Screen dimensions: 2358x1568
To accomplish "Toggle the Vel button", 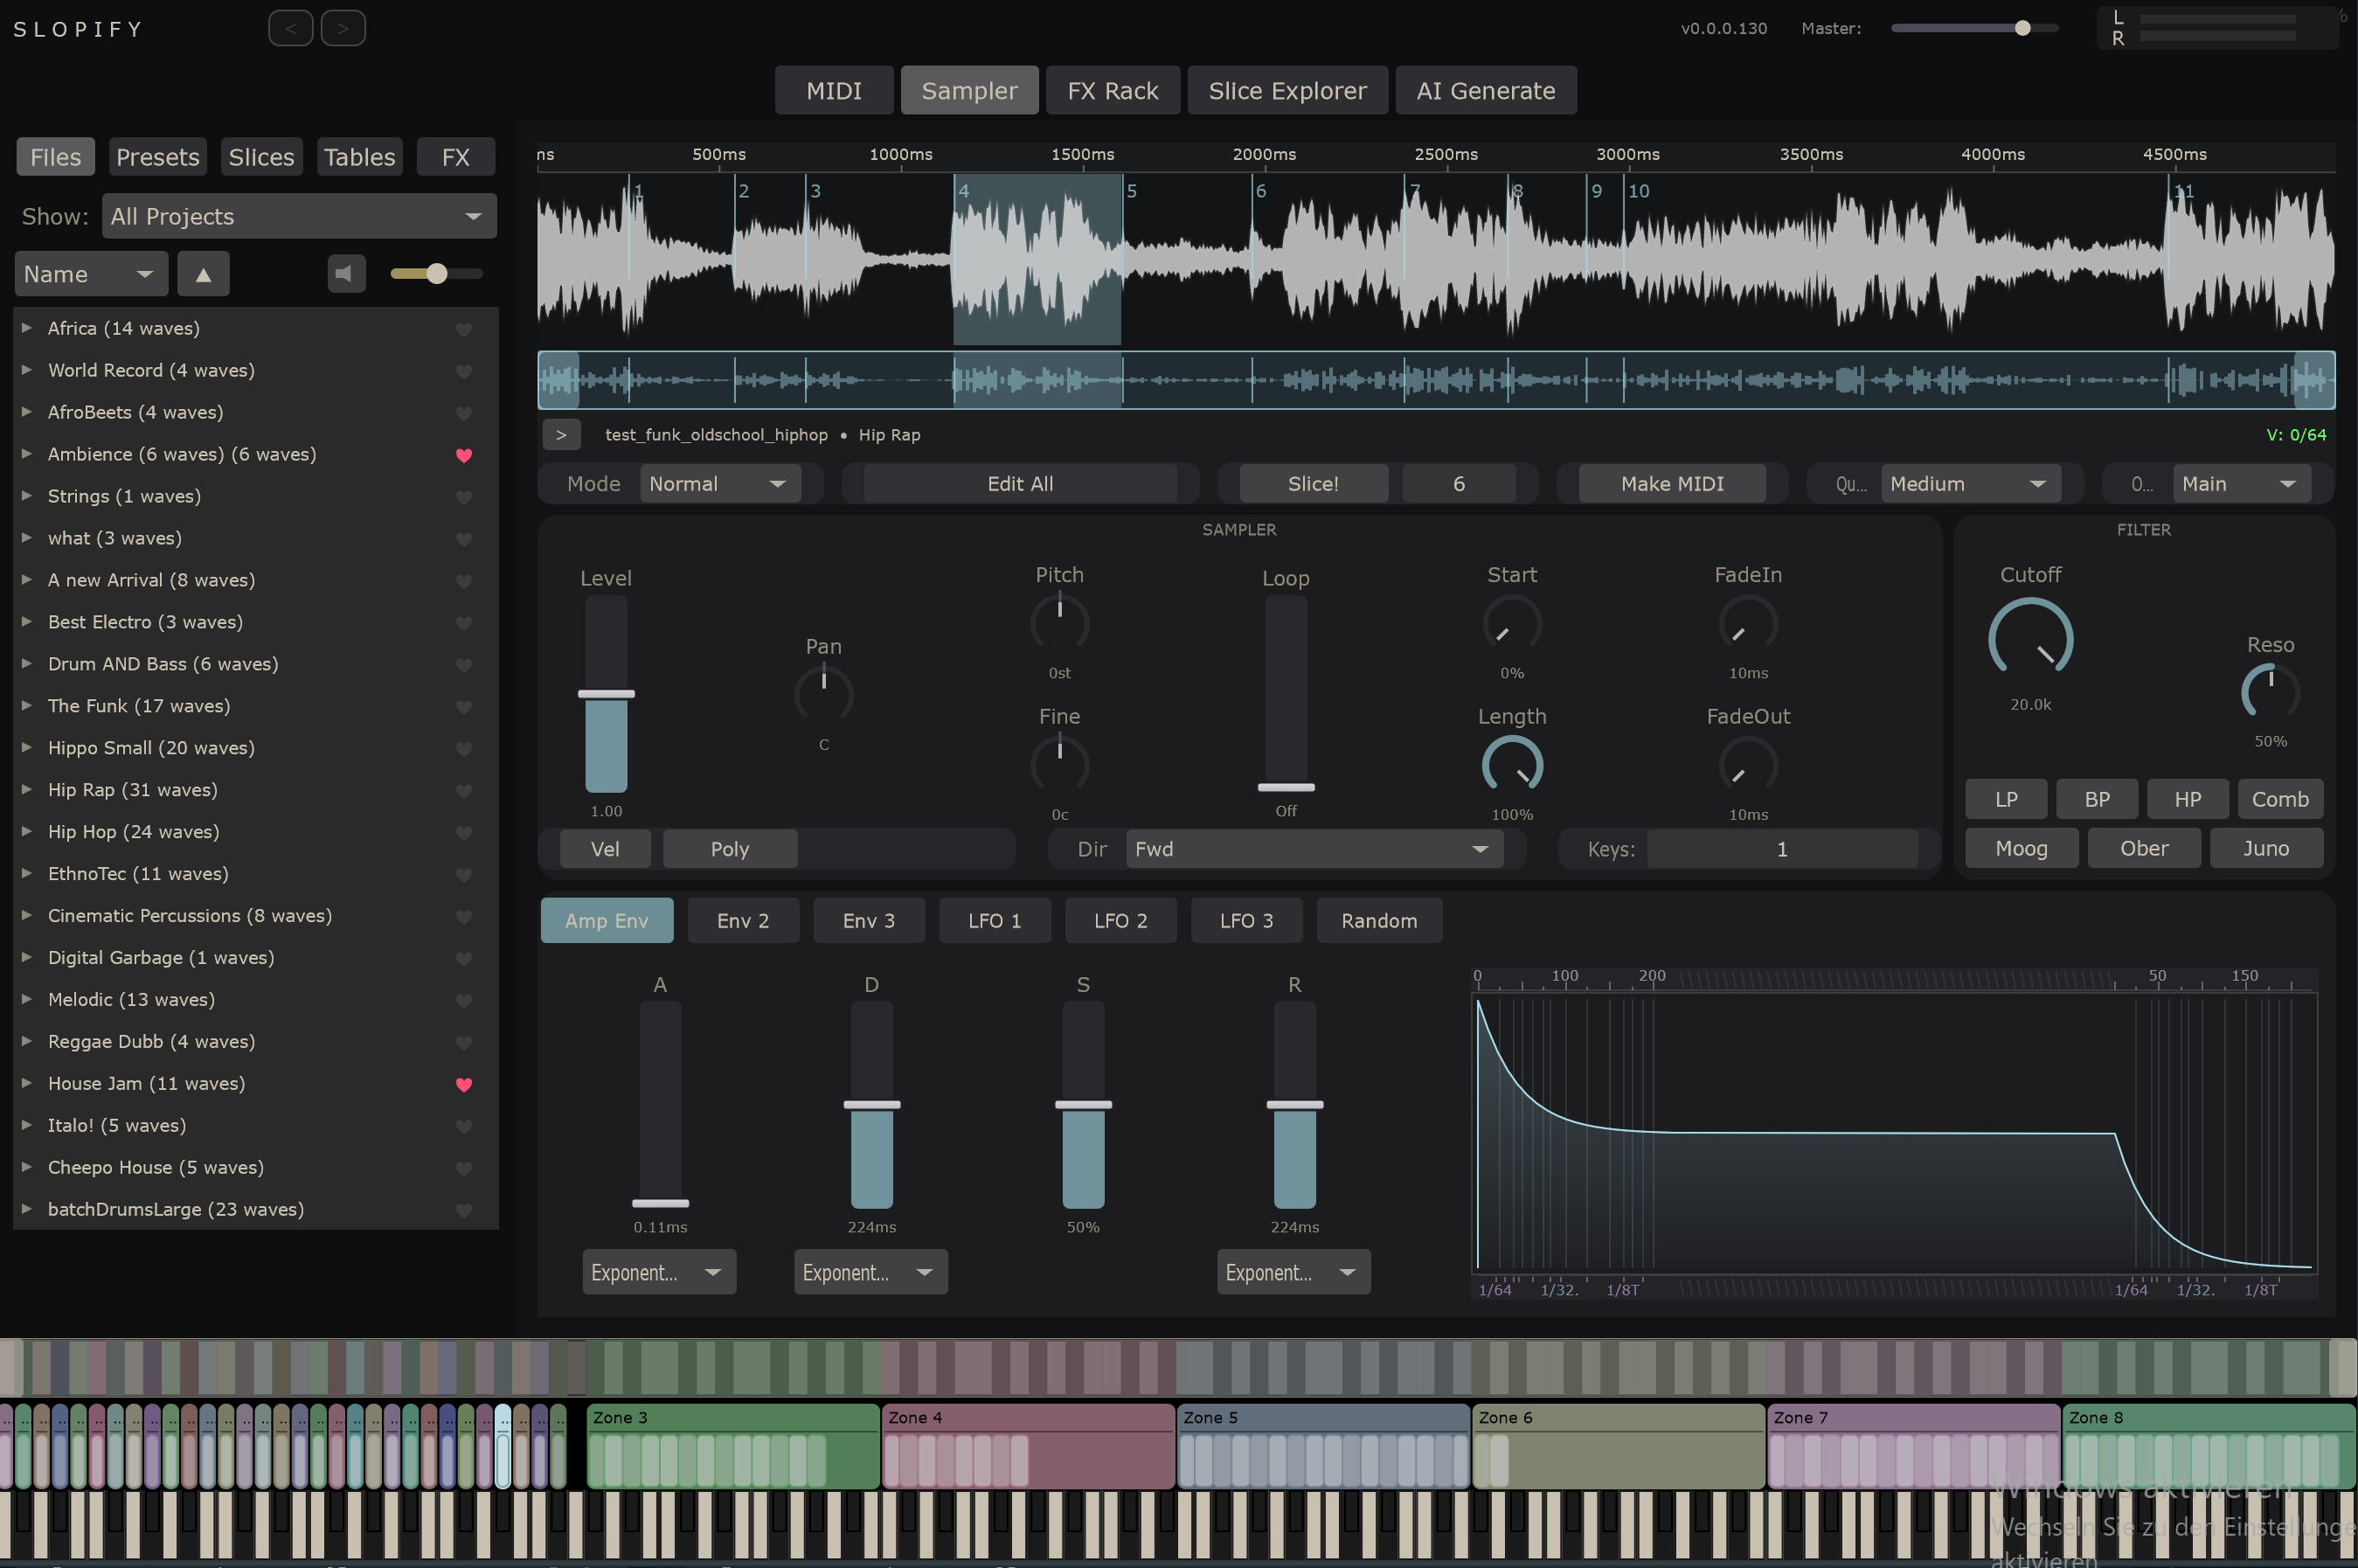I will 604,849.
